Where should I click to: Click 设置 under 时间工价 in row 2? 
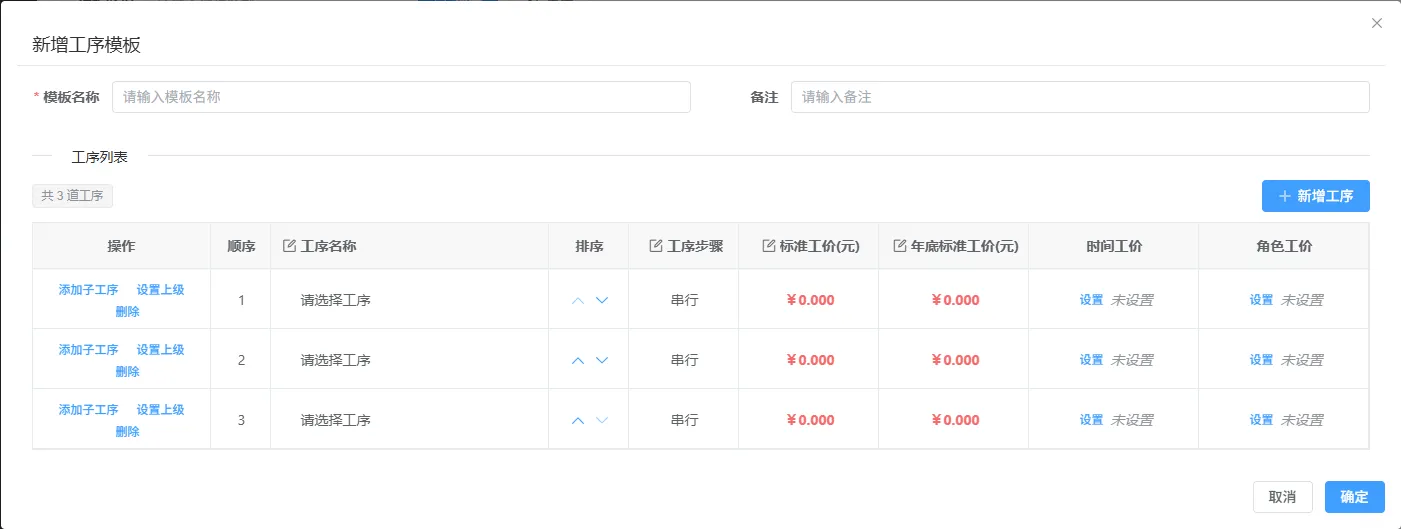click(1091, 360)
